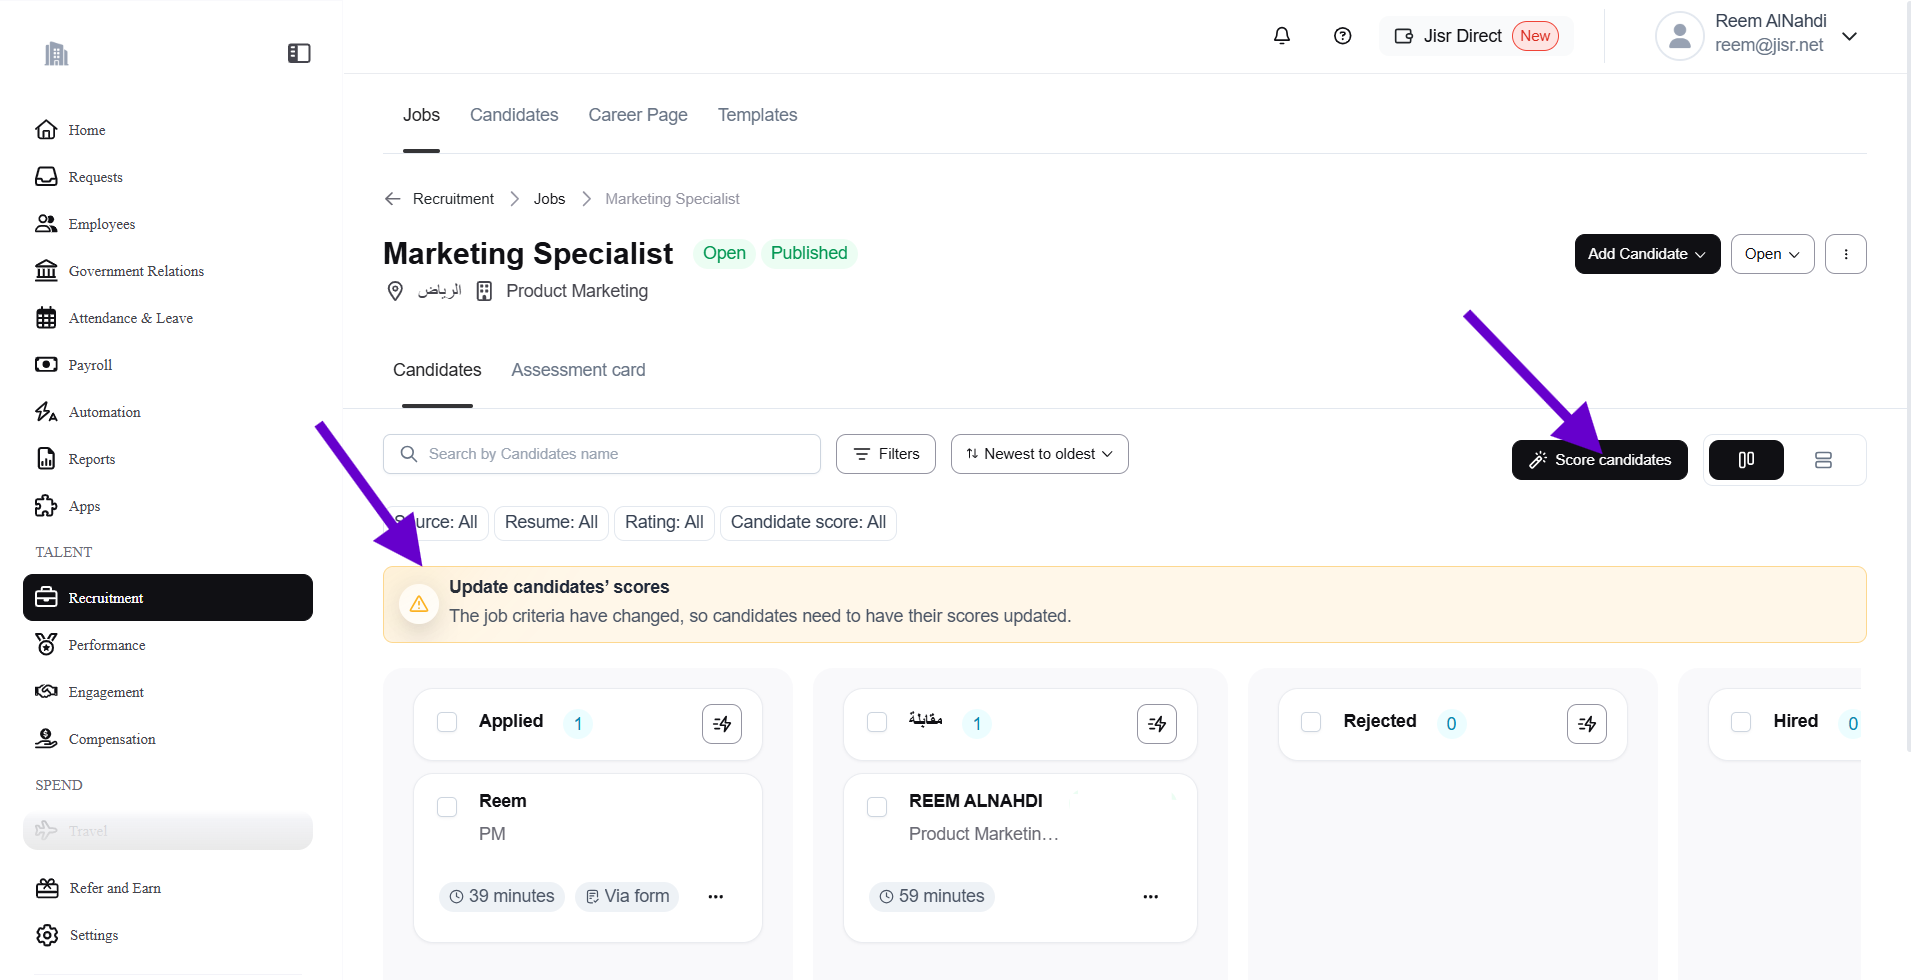Screen dimensions: 1911x980
Task: Click the notifications bell icon
Action: pyautogui.click(x=1281, y=36)
